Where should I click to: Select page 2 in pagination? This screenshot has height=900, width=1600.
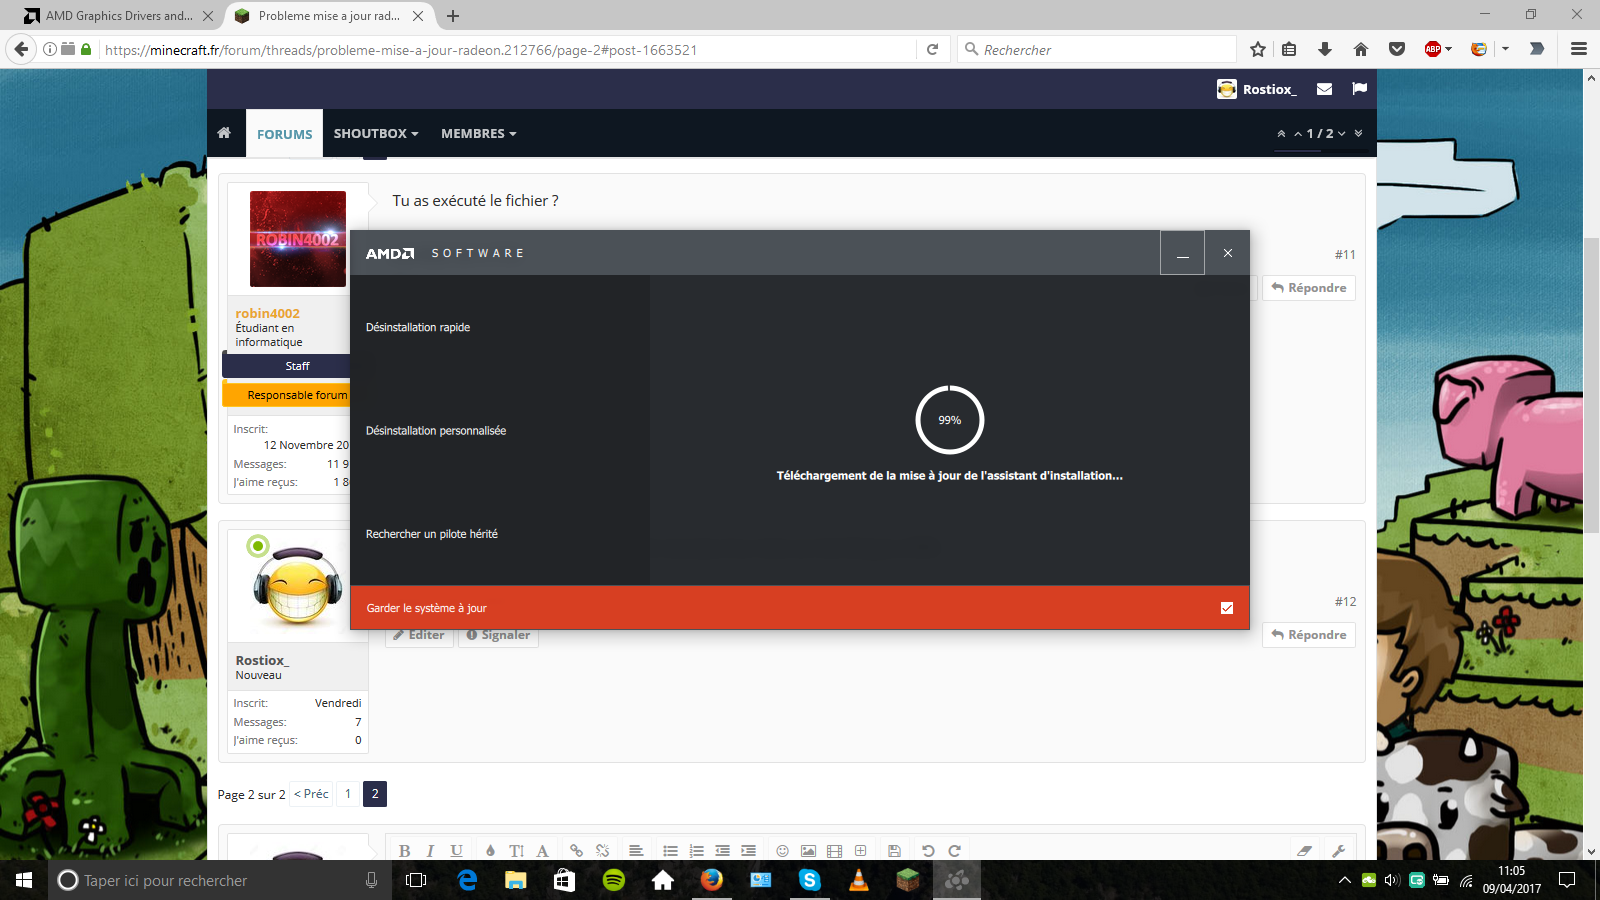pyautogui.click(x=375, y=794)
